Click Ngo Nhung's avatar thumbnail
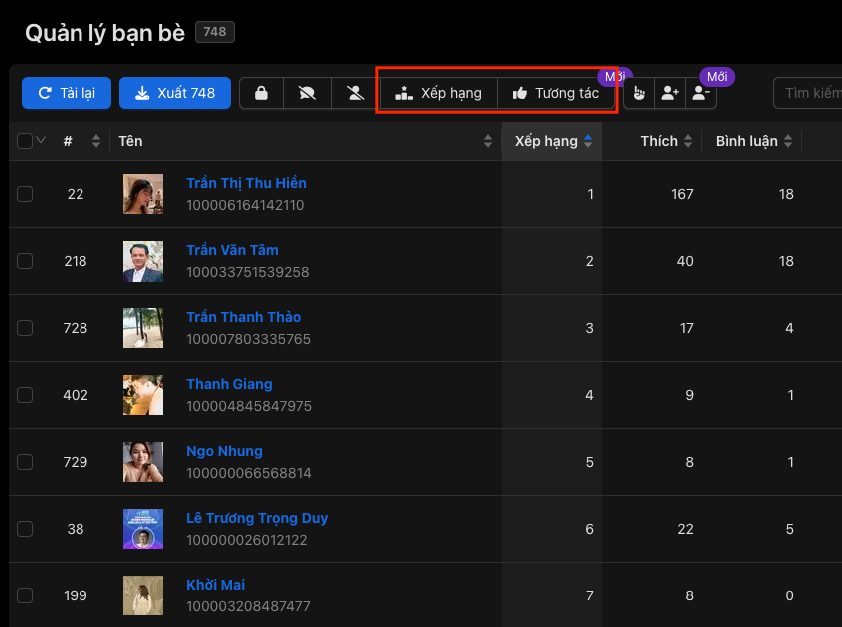The width and height of the screenshot is (842, 627). click(143, 462)
